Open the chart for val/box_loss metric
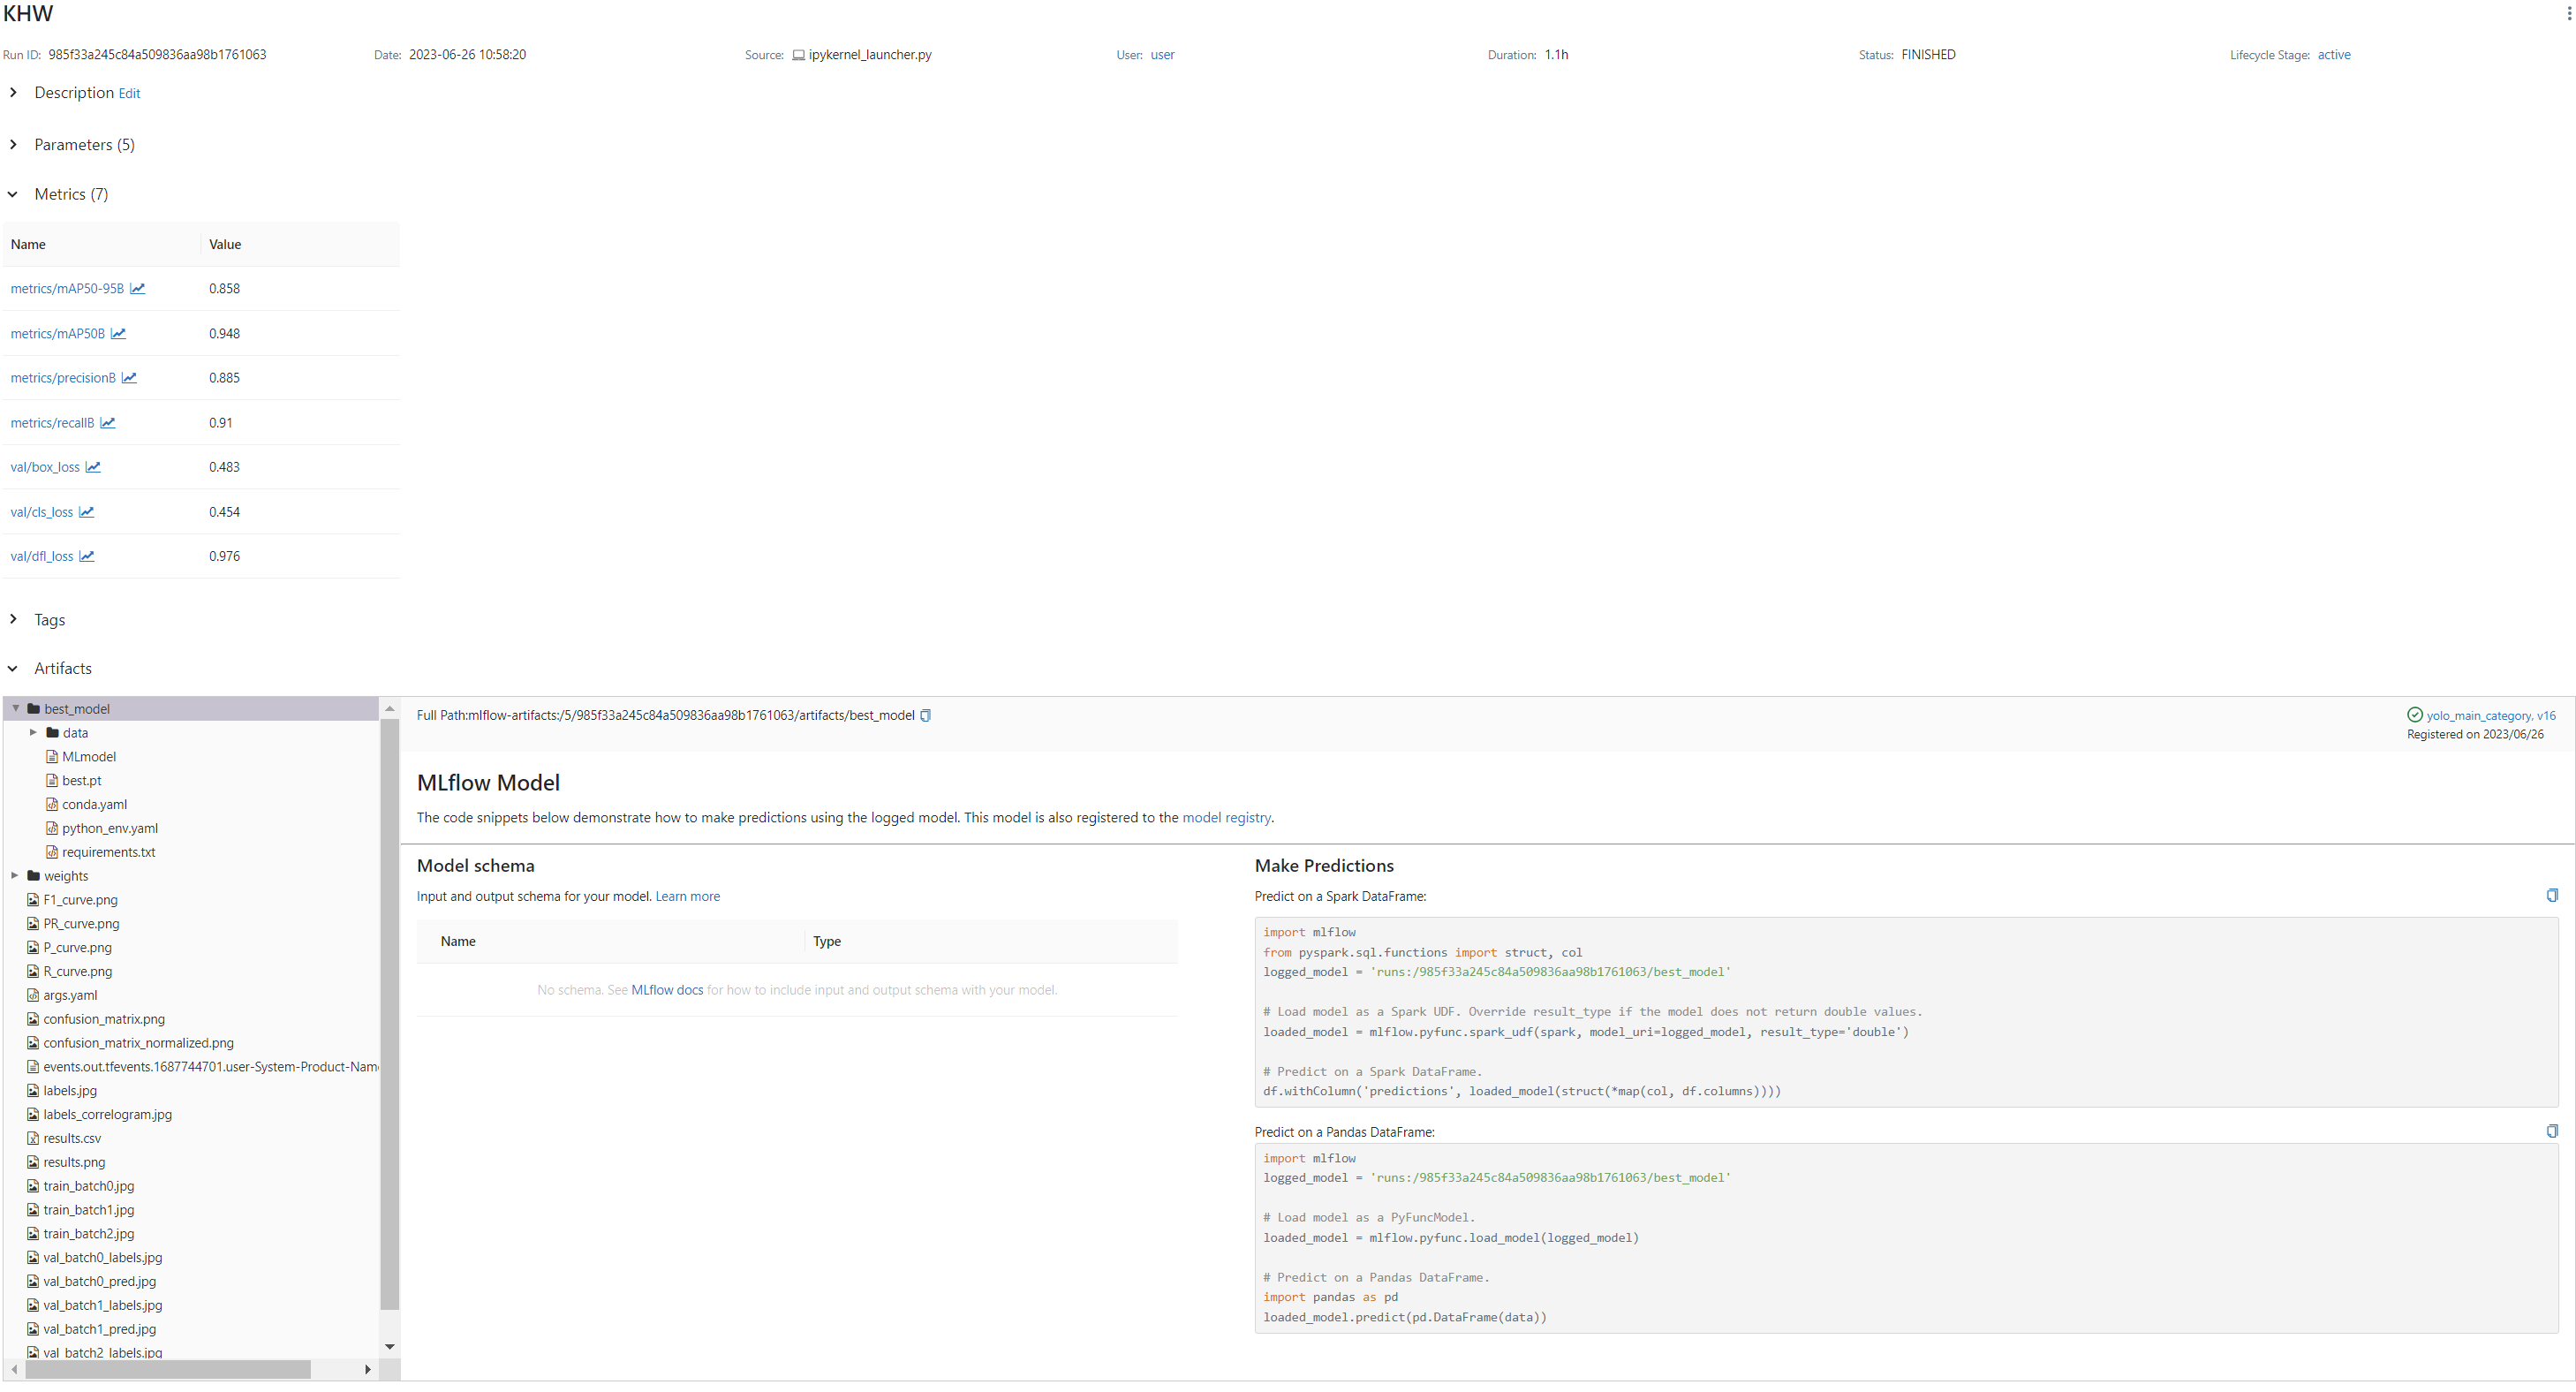 94,466
